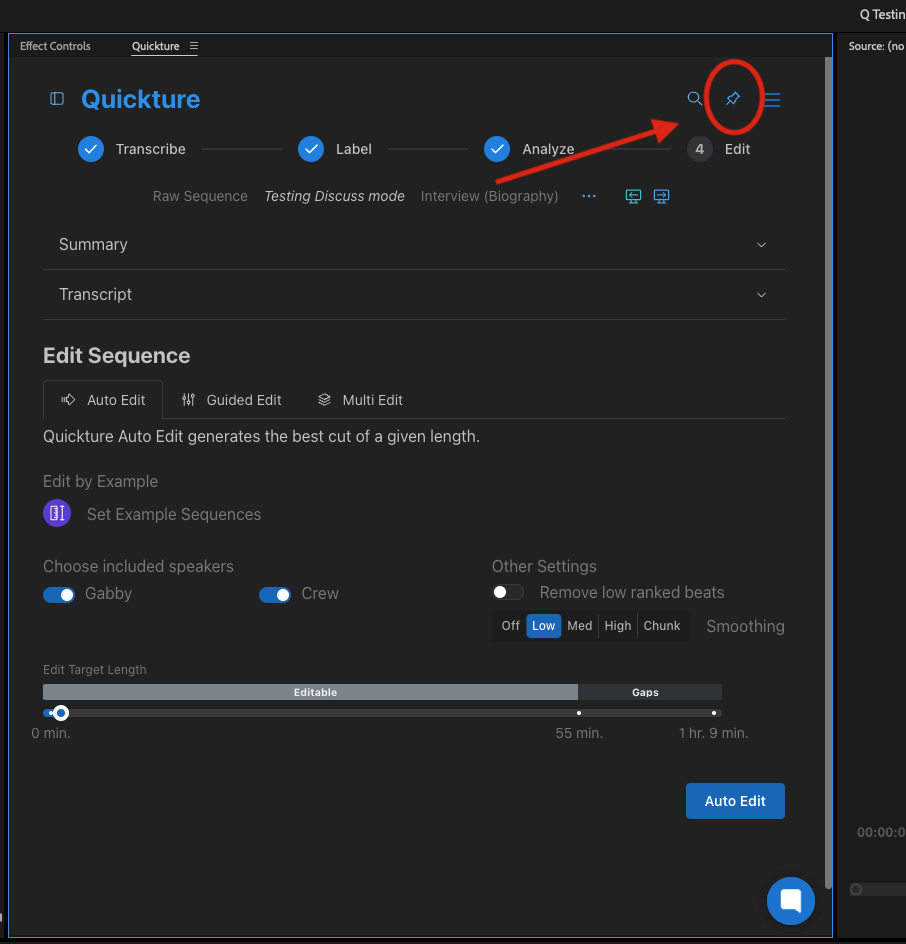906x944 pixels.
Task: Click the Gaps bar segment
Action: [x=650, y=692]
